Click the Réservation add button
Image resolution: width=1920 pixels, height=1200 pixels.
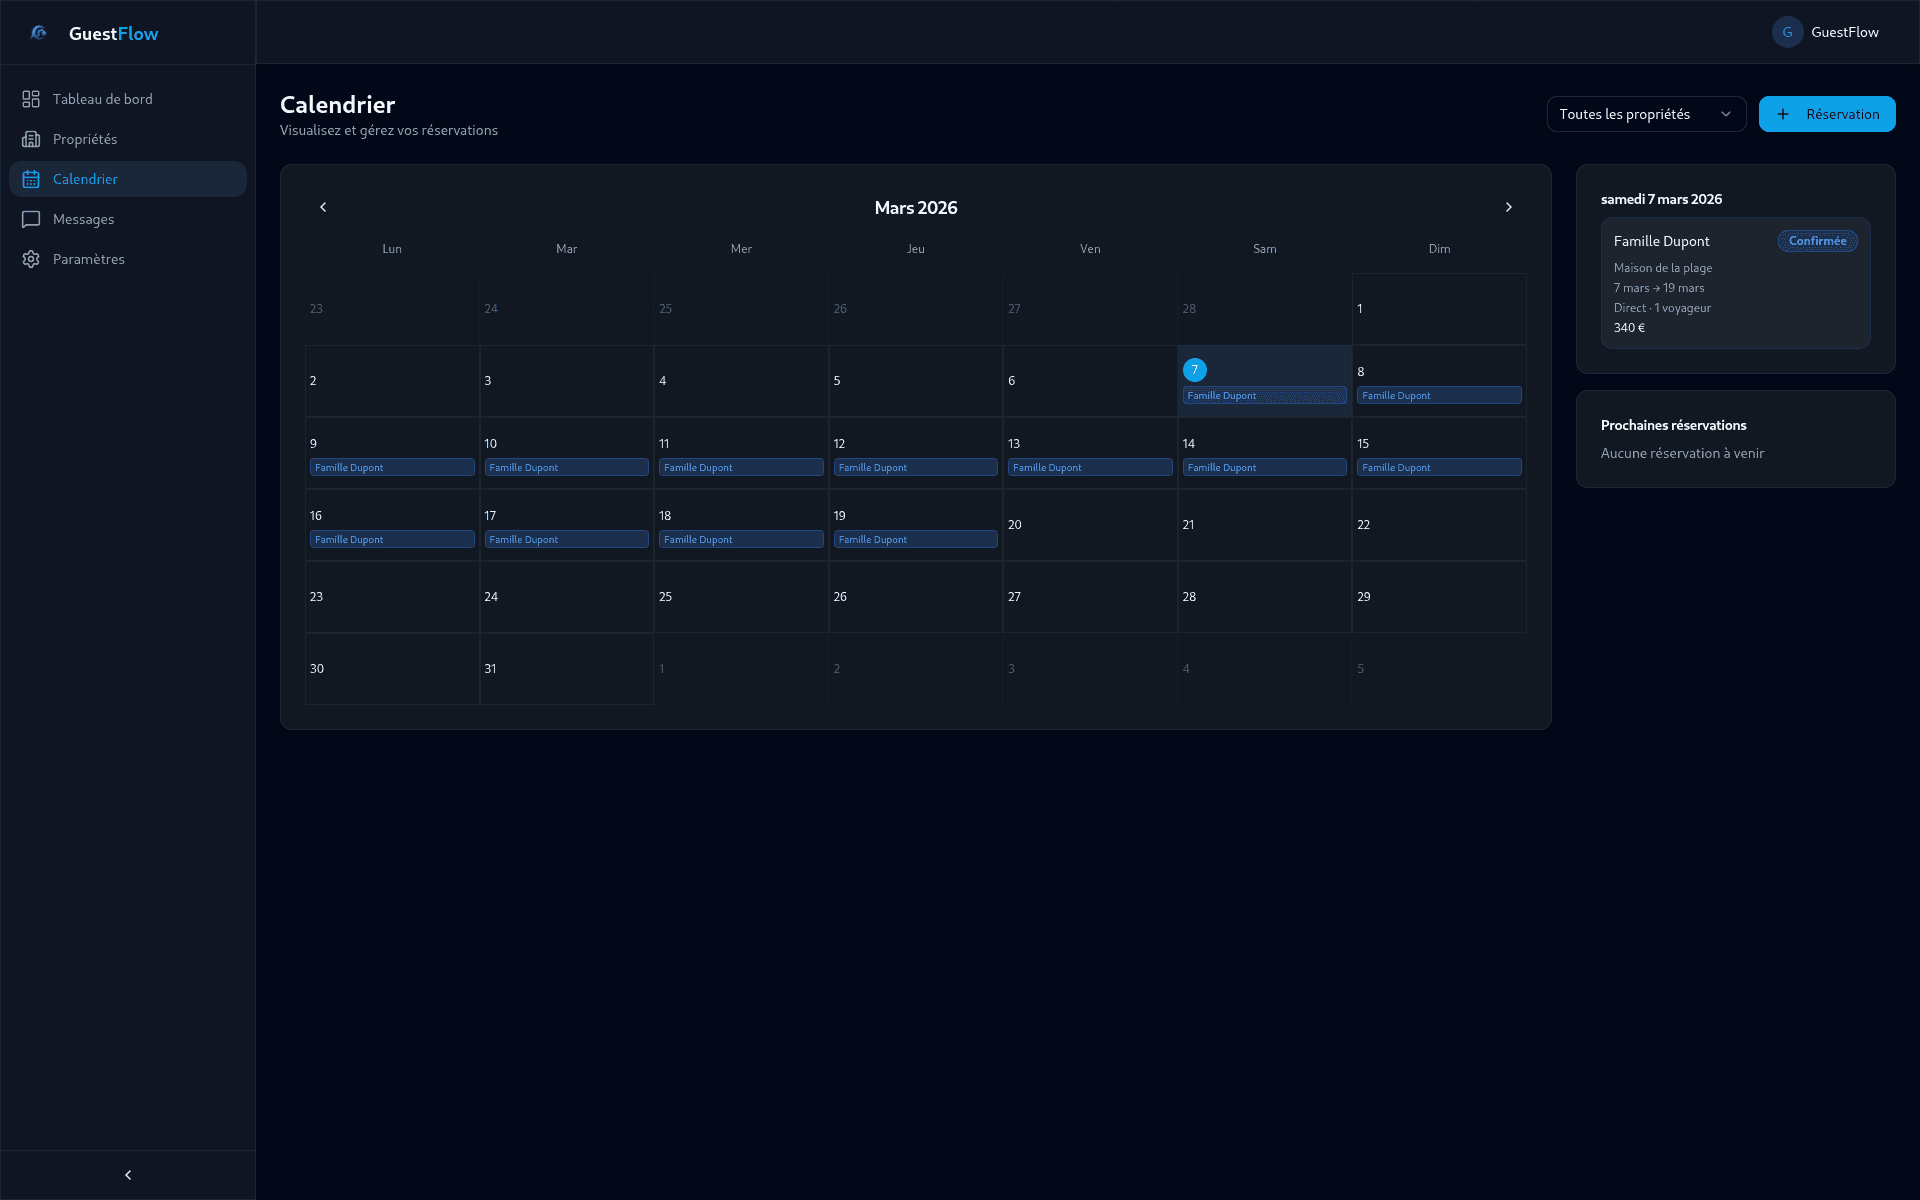coord(1826,114)
